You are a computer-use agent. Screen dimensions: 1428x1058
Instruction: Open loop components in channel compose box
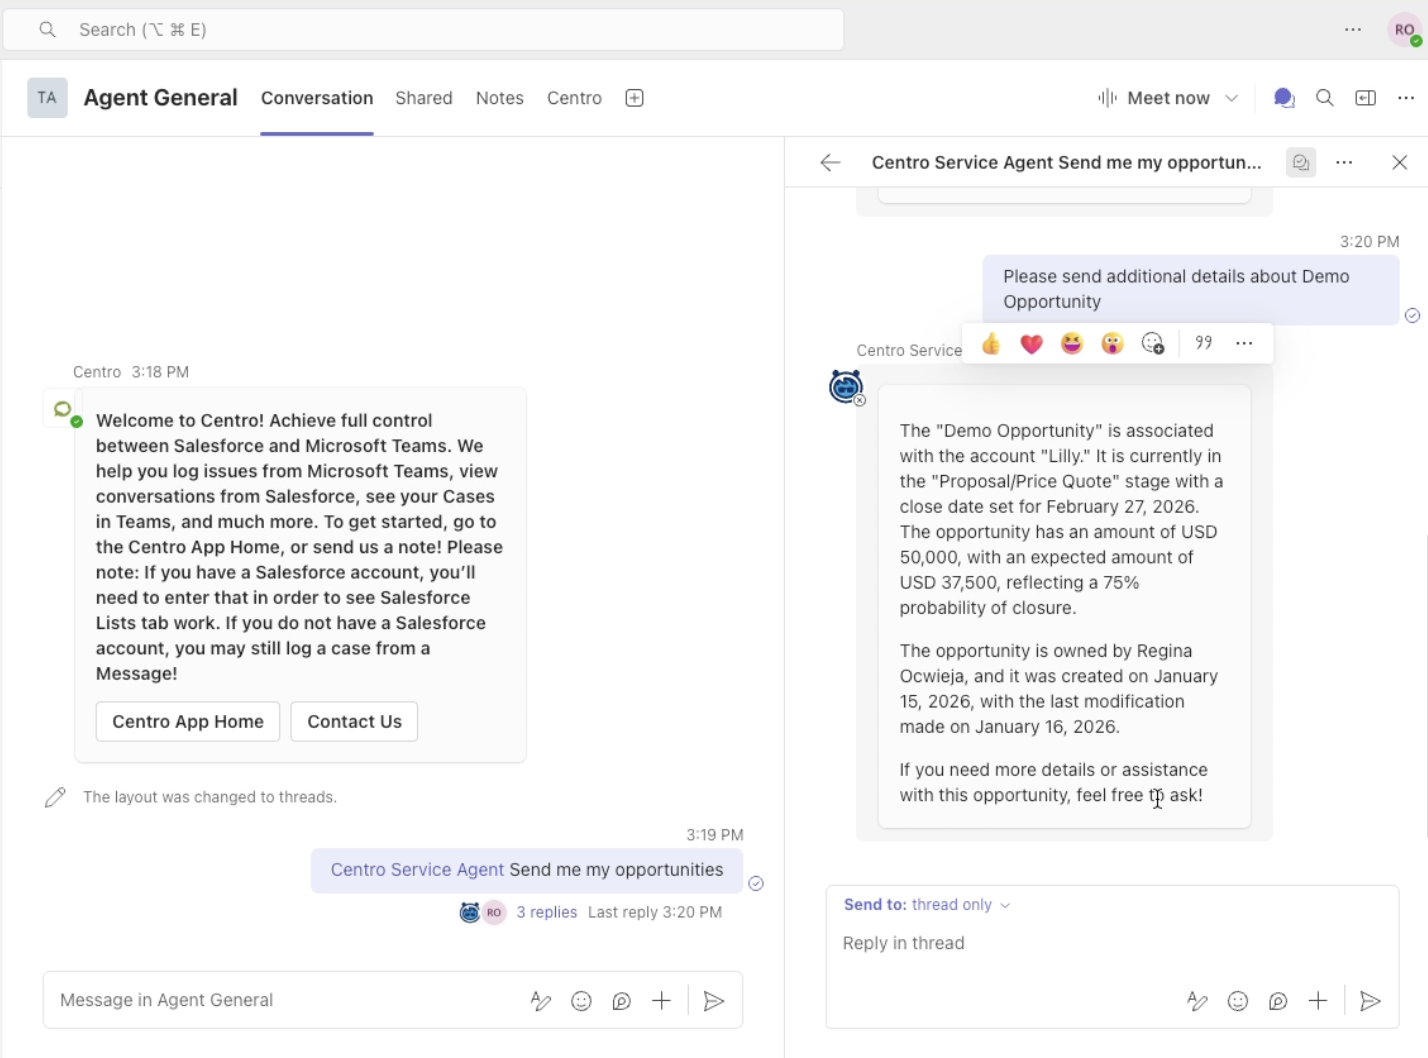(x=621, y=1001)
